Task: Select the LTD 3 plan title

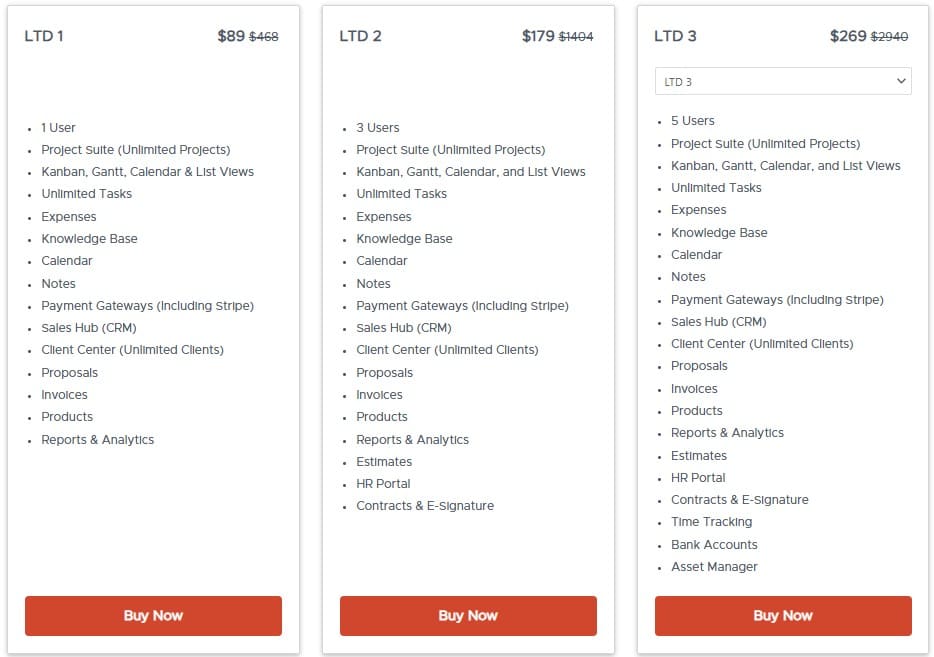Action: coord(675,35)
